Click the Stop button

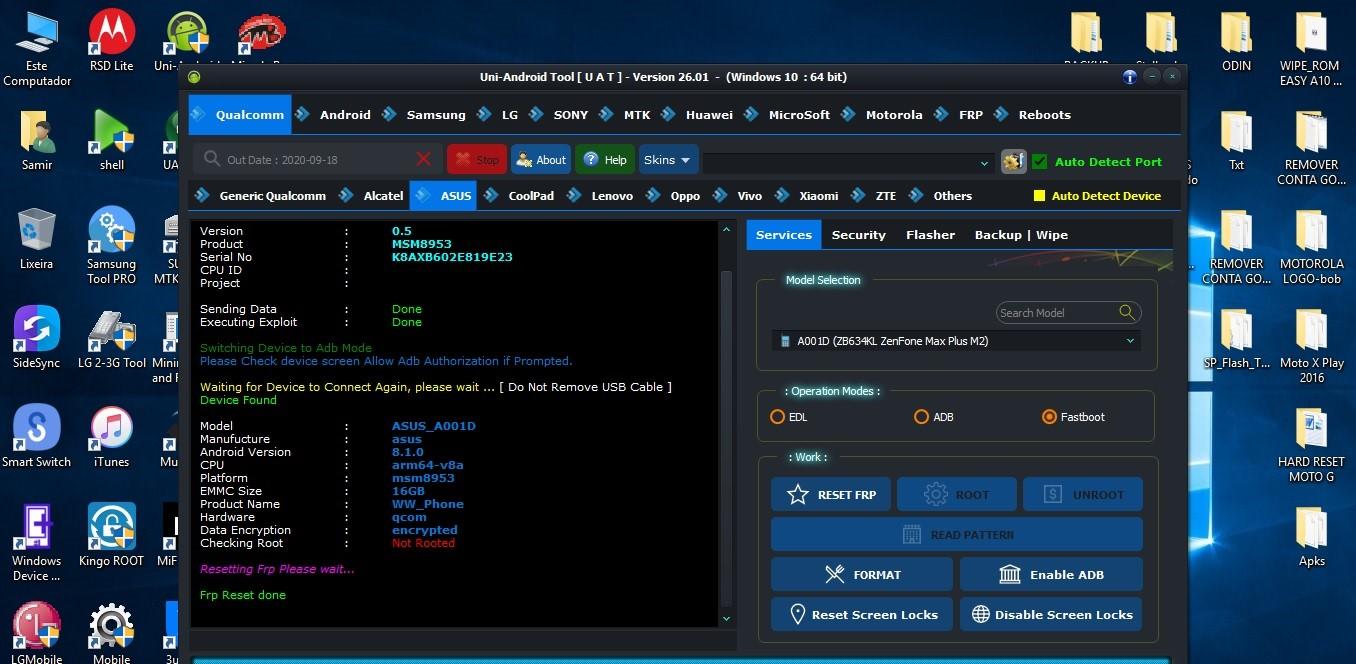[477, 160]
